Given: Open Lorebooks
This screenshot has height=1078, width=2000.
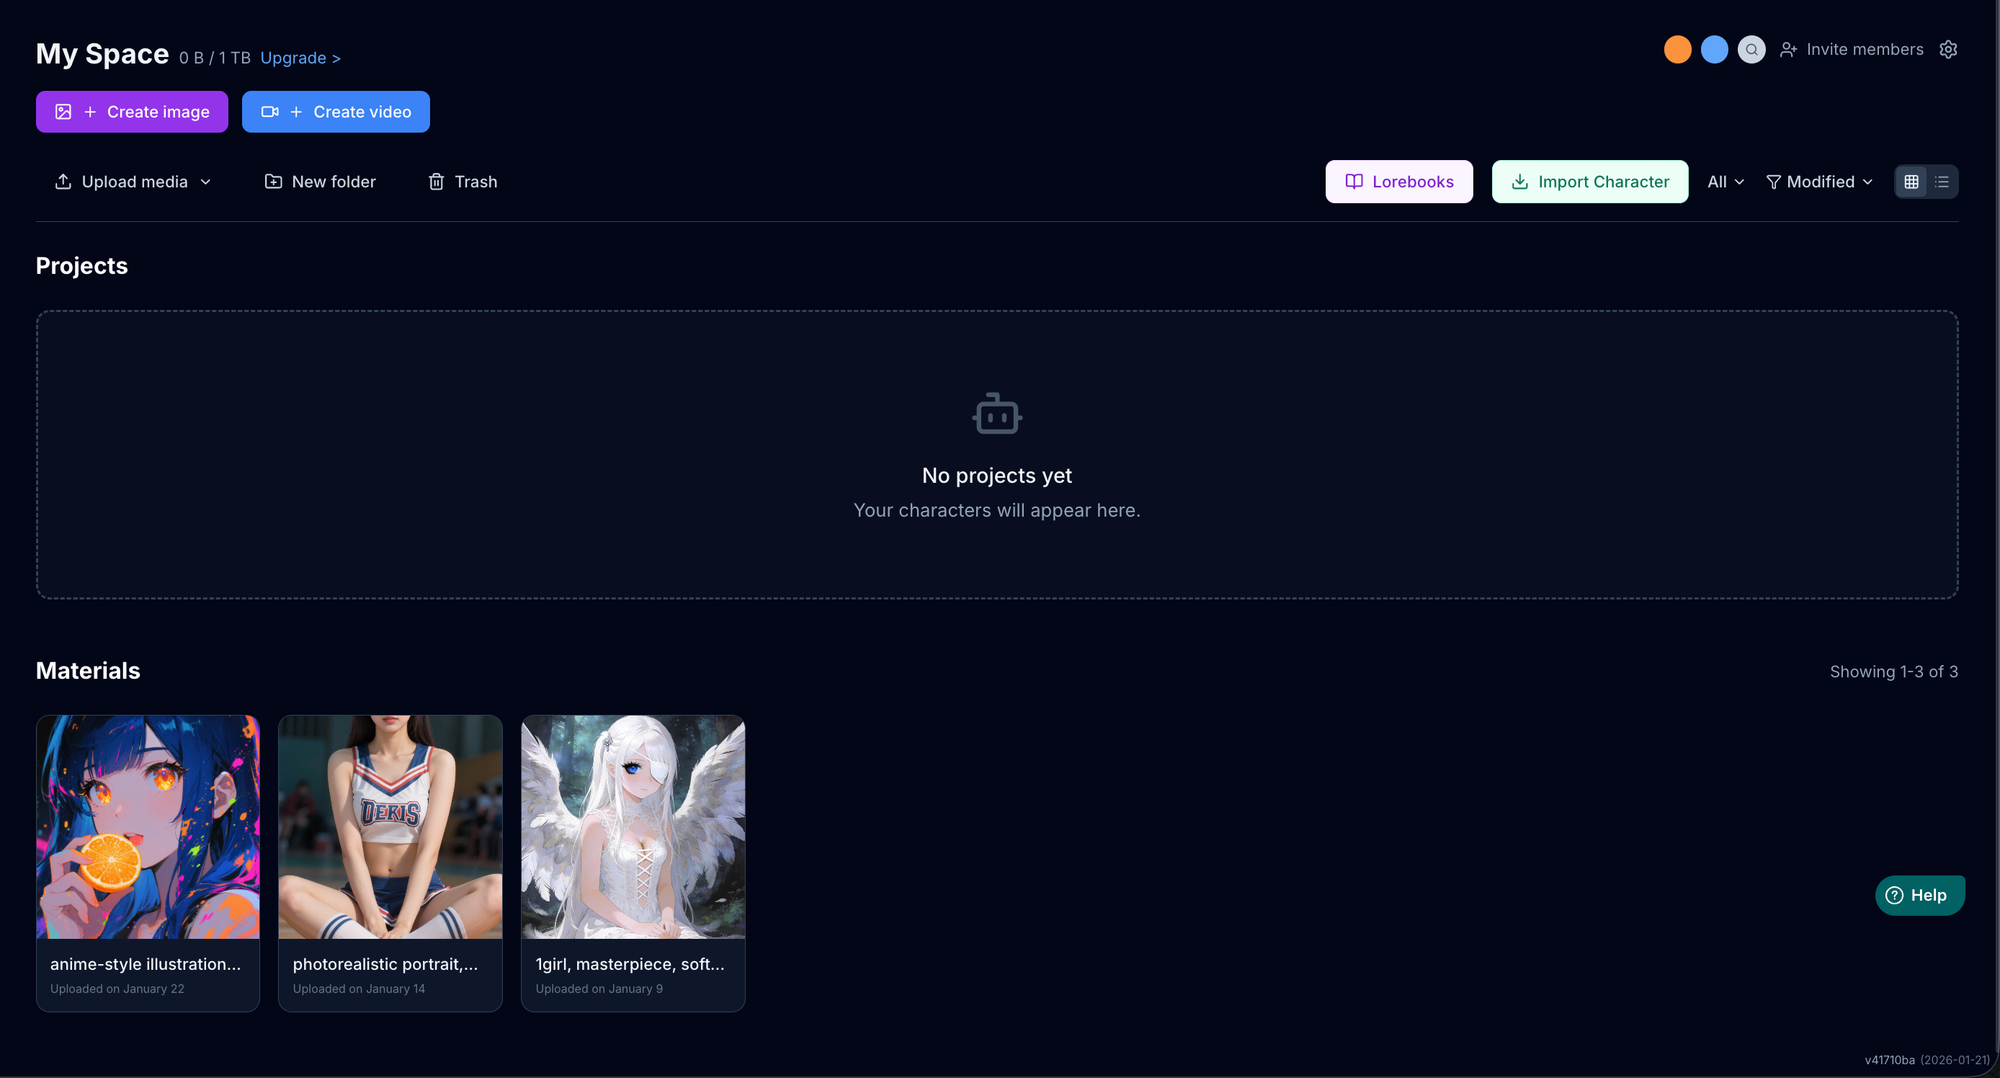Looking at the screenshot, I should pyautogui.click(x=1398, y=181).
